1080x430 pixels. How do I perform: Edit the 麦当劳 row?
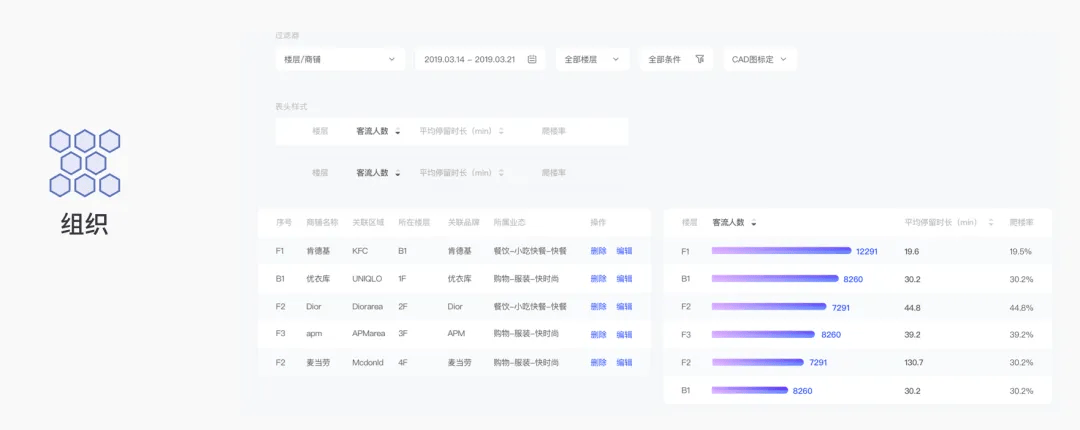[x=624, y=362]
